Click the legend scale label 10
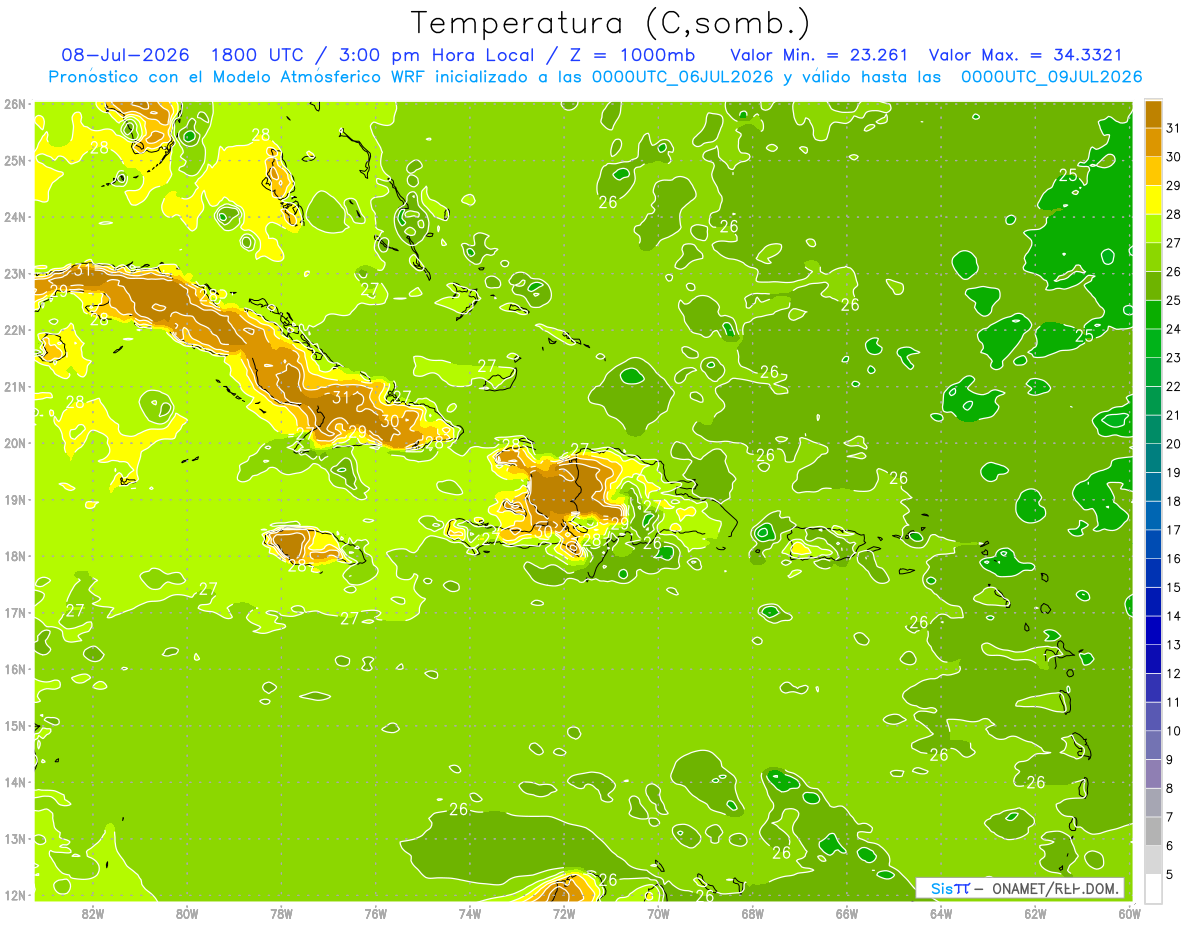This screenshot has width=1200, height=927. 1174,731
